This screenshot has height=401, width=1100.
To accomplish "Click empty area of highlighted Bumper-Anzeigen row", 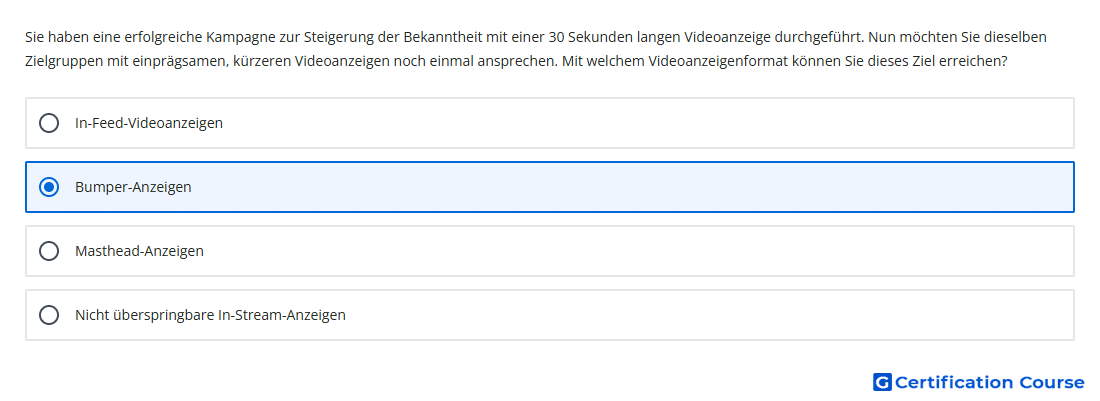I will [631, 187].
